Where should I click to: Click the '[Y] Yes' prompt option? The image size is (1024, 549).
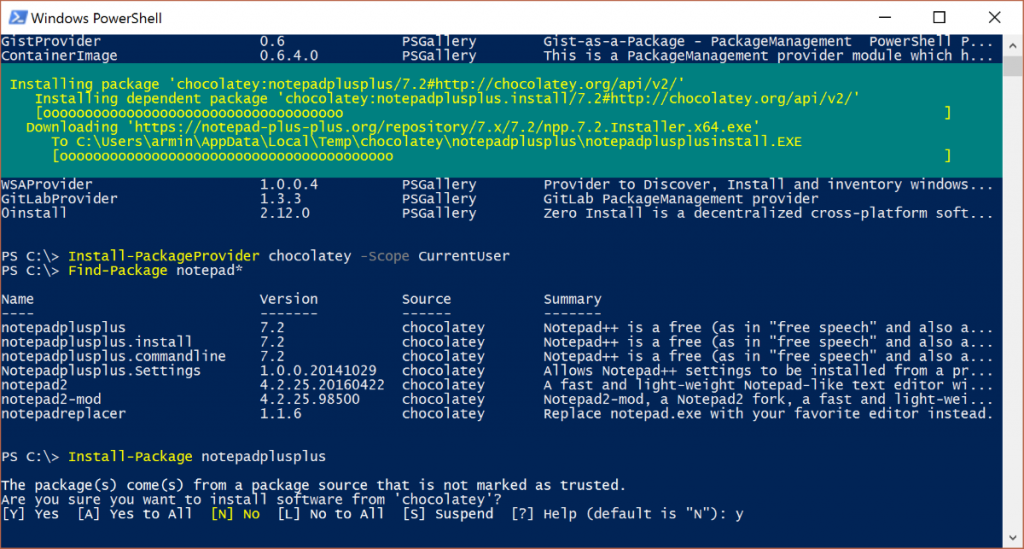(x=30, y=514)
